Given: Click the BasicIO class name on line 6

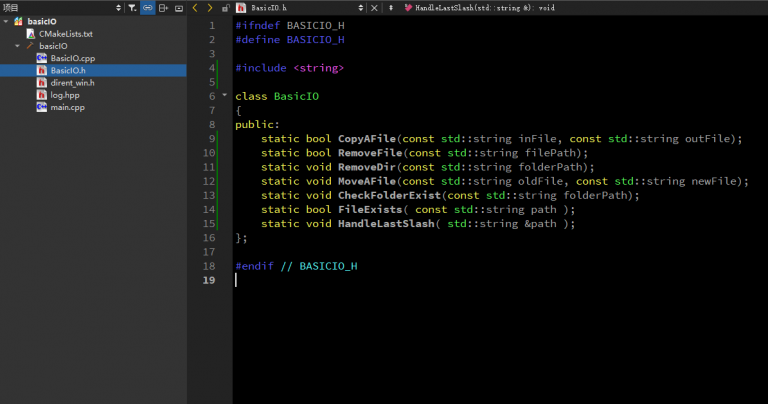Looking at the screenshot, I should coord(296,96).
